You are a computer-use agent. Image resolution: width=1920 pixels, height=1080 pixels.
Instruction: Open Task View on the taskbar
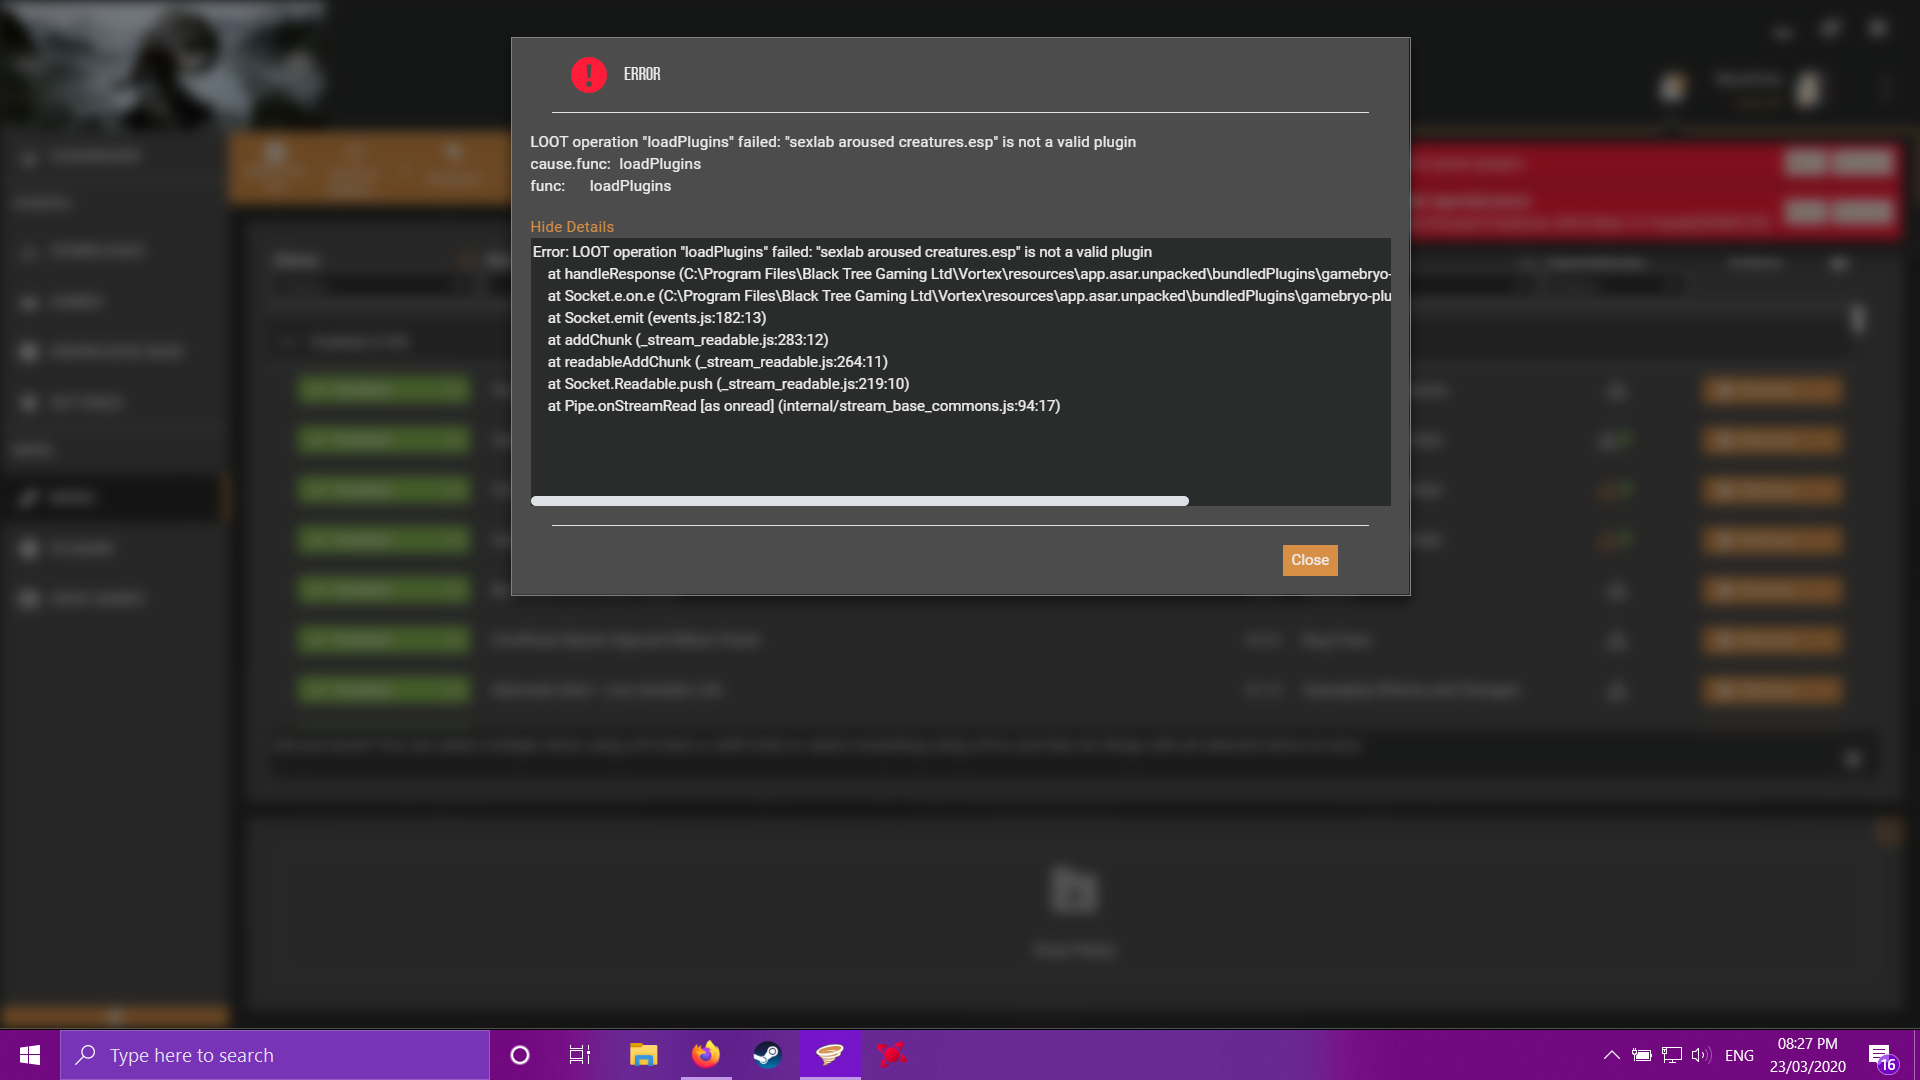[580, 1055]
